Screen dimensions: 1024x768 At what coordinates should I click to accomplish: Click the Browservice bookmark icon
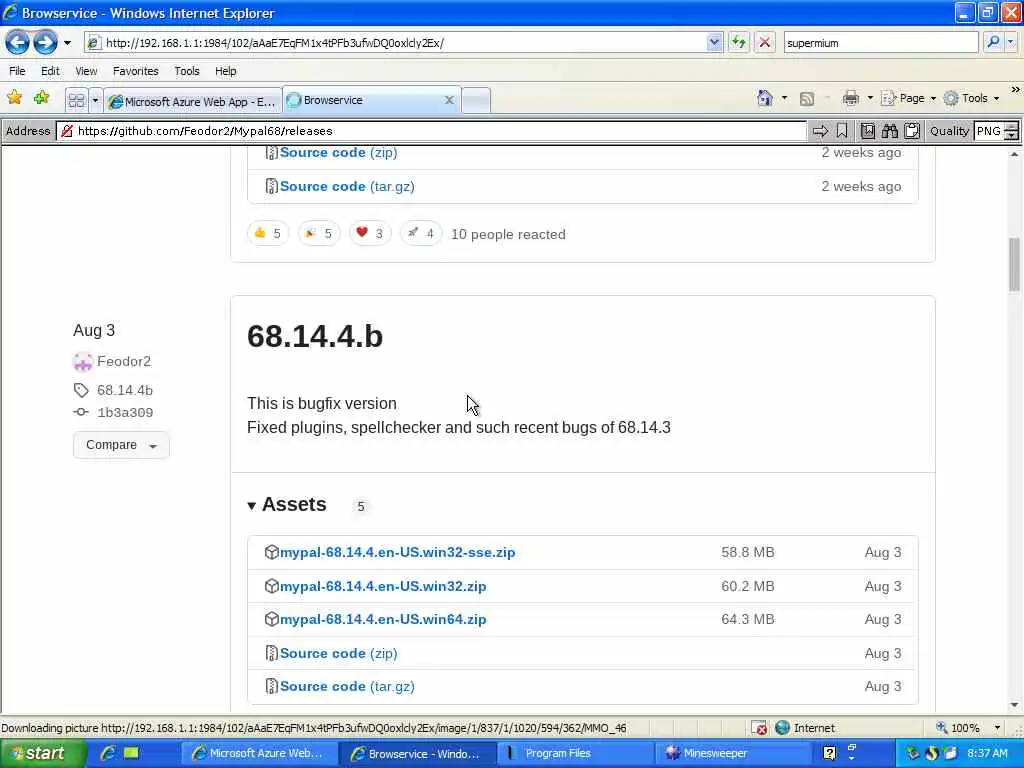pos(842,131)
